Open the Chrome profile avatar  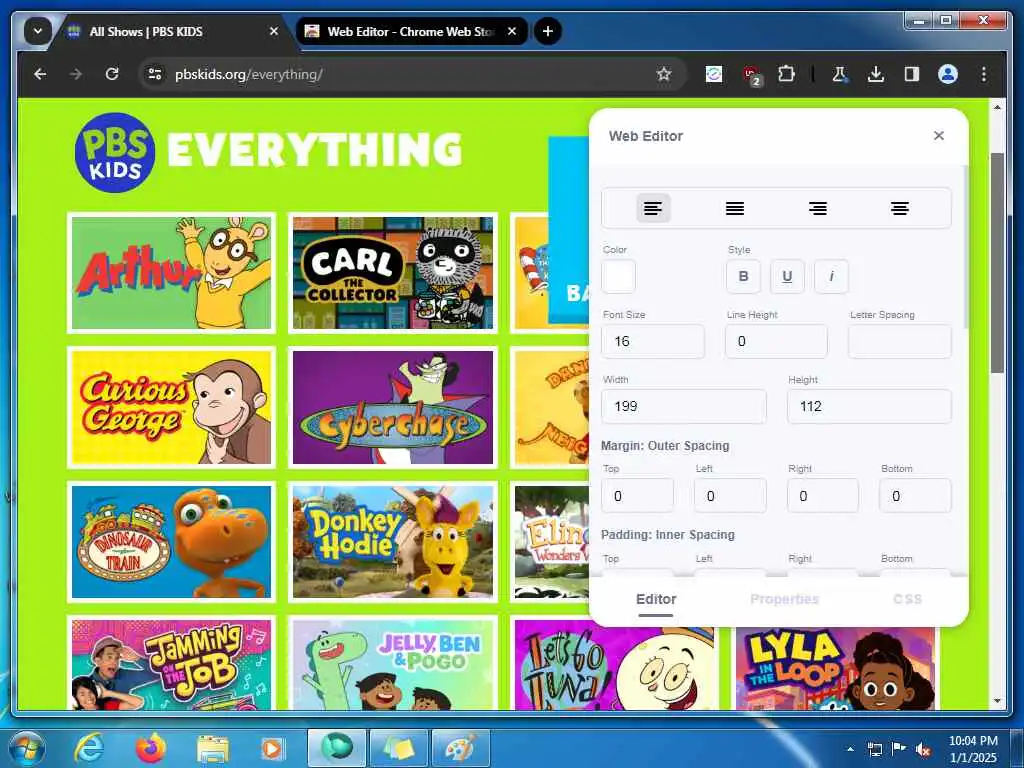click(x=948, y=74)
